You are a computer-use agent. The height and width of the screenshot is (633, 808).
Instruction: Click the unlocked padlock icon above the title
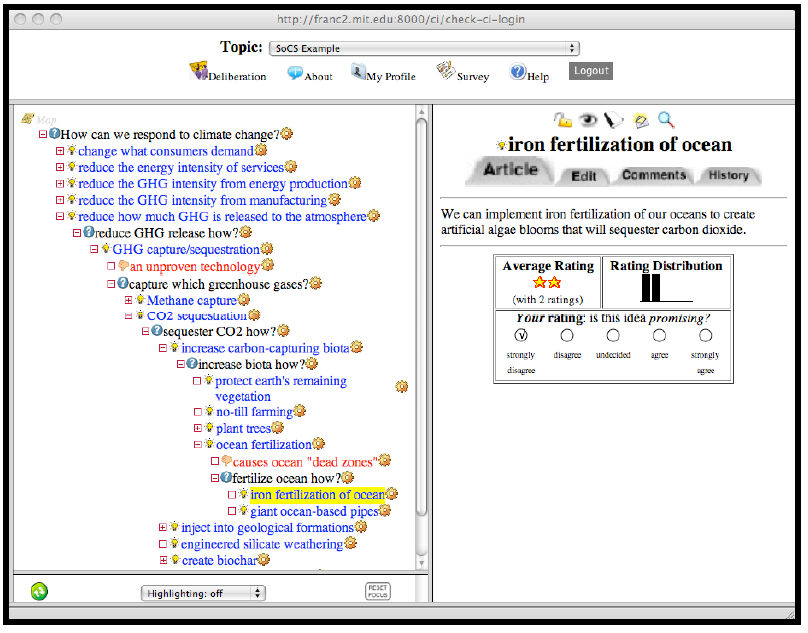563,120
